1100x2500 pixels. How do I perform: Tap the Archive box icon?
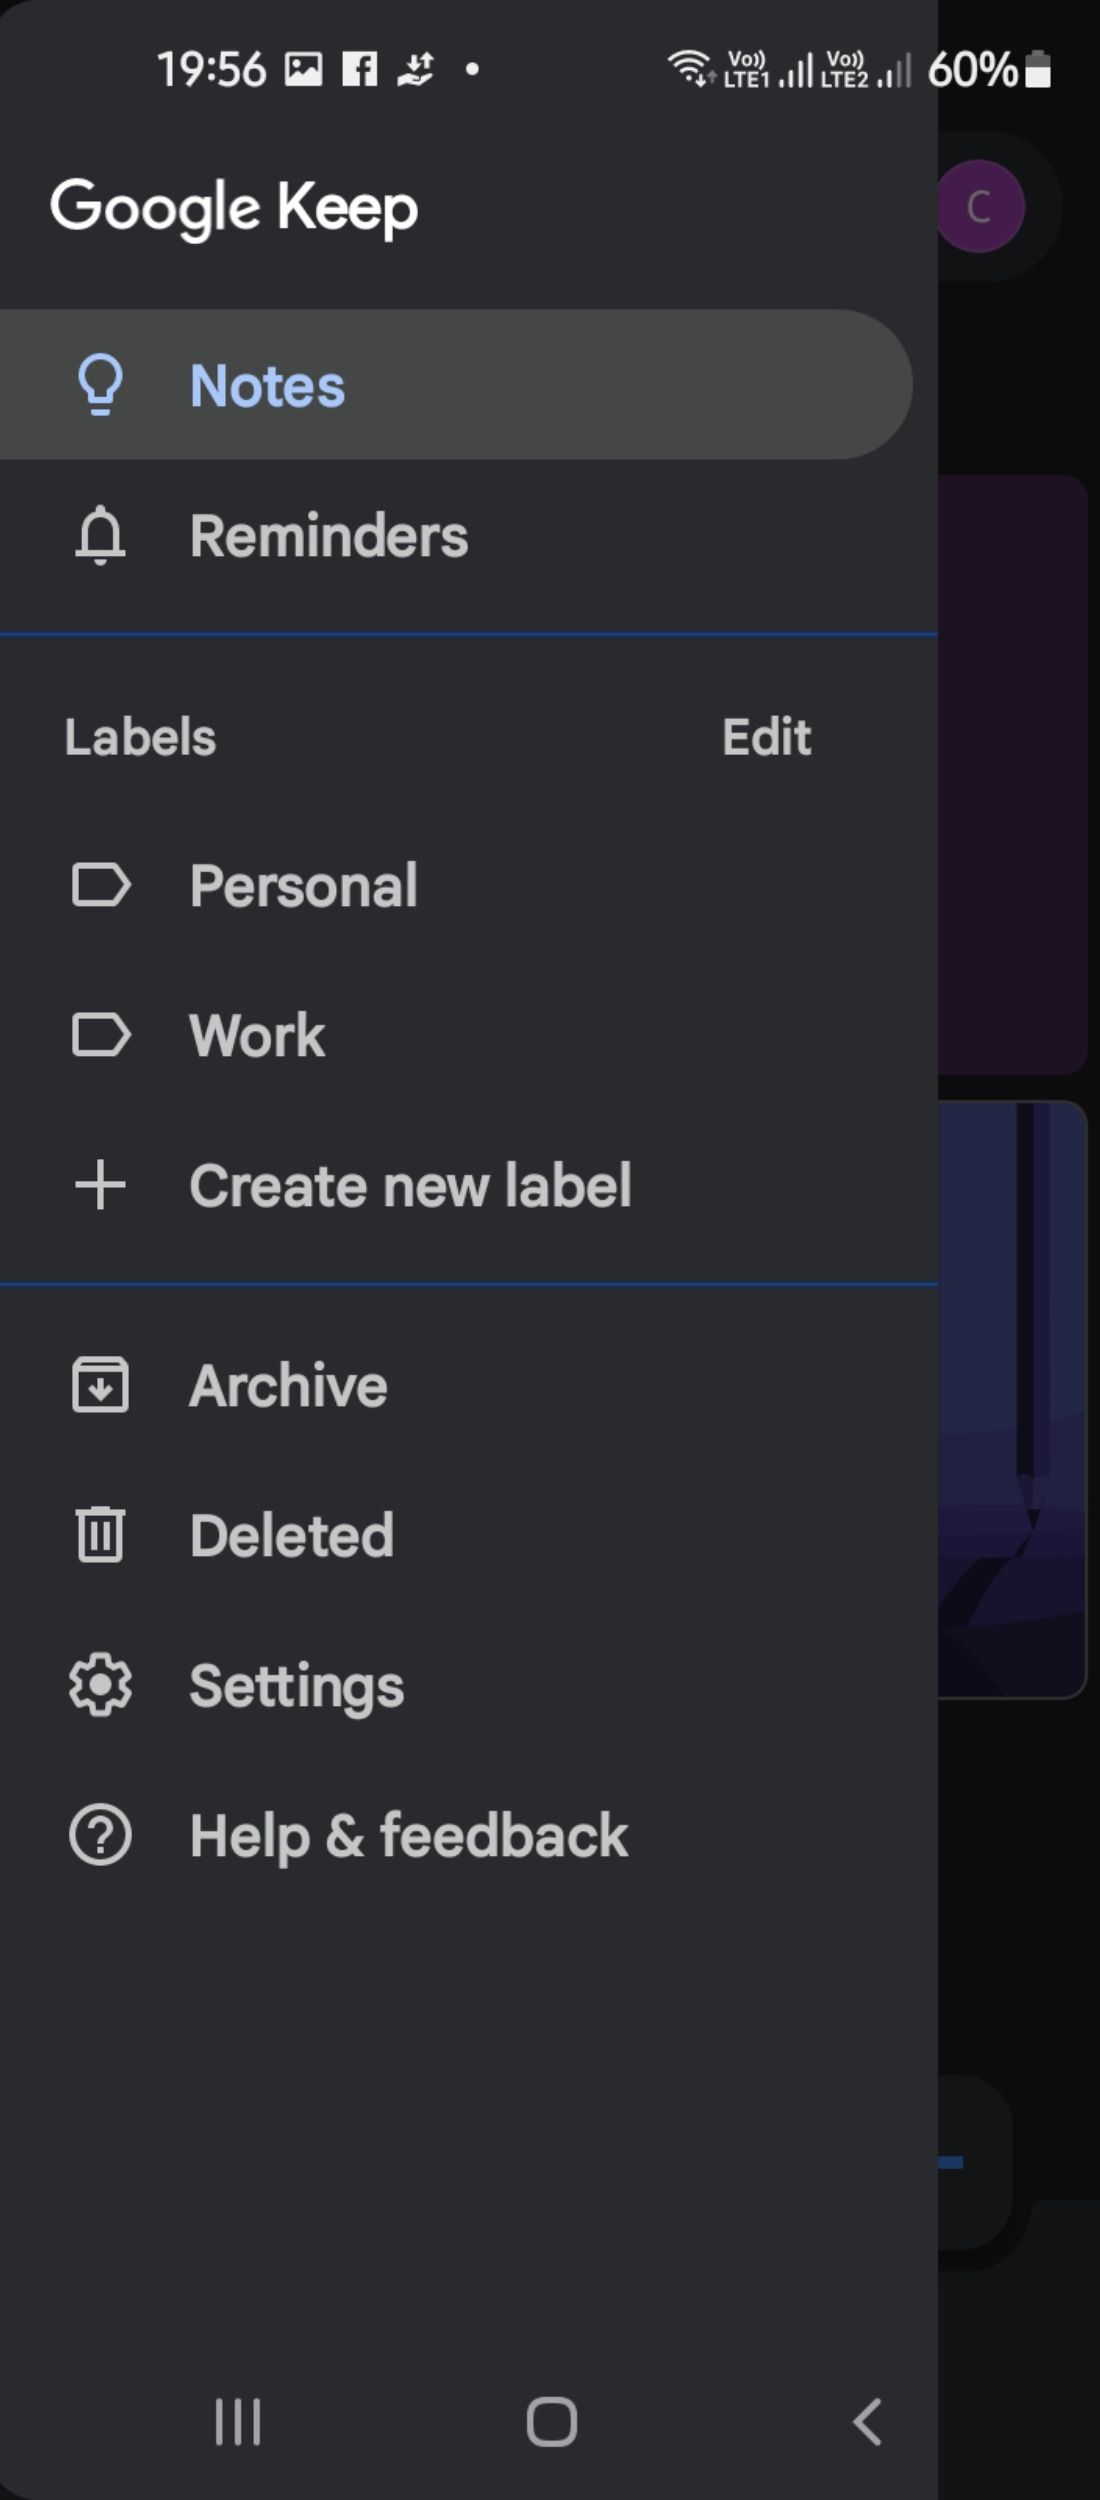point(100,1385)
